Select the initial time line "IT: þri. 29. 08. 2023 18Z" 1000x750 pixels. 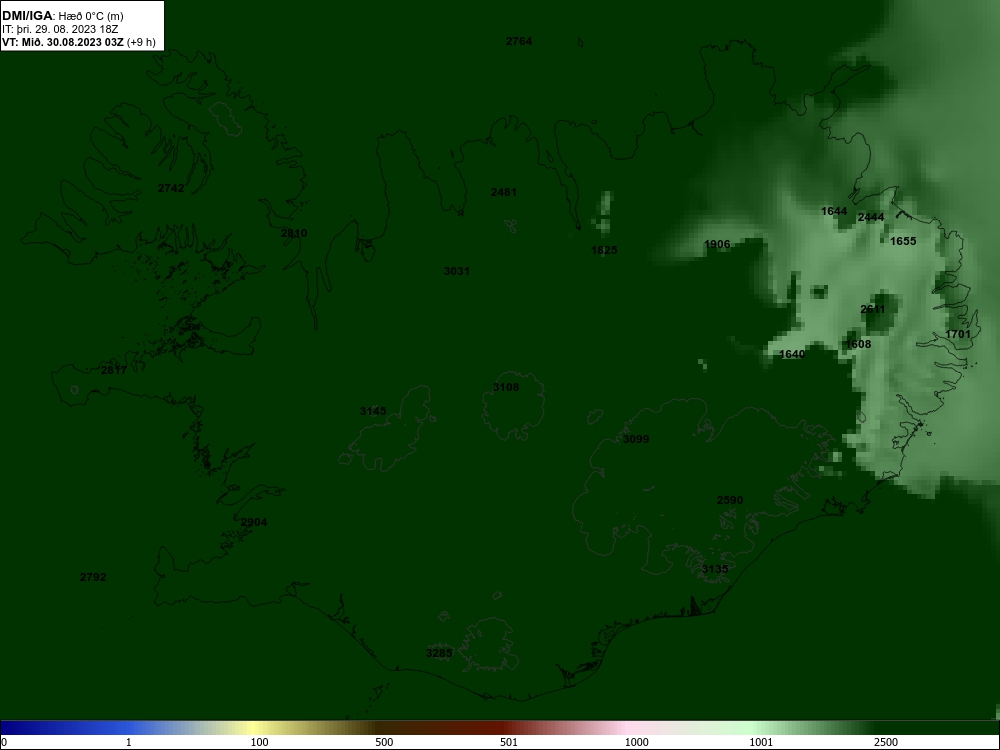[x=60, y=29]
